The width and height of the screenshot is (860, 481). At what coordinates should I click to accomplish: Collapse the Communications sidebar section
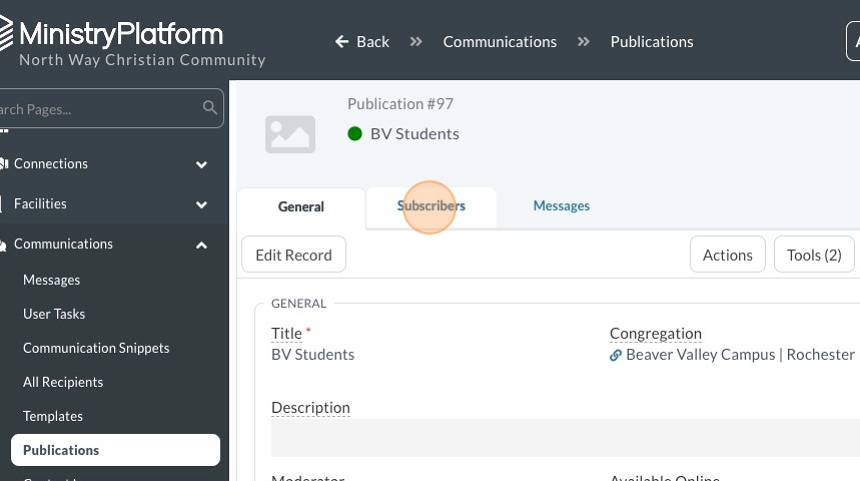coord(202,244)
